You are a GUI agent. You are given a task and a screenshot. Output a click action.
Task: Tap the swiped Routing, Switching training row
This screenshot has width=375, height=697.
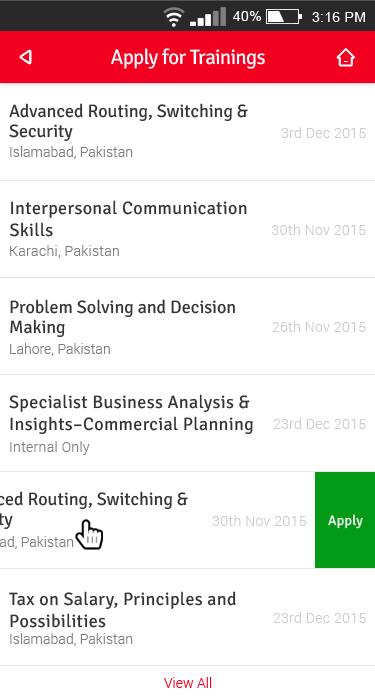(157, 520)
